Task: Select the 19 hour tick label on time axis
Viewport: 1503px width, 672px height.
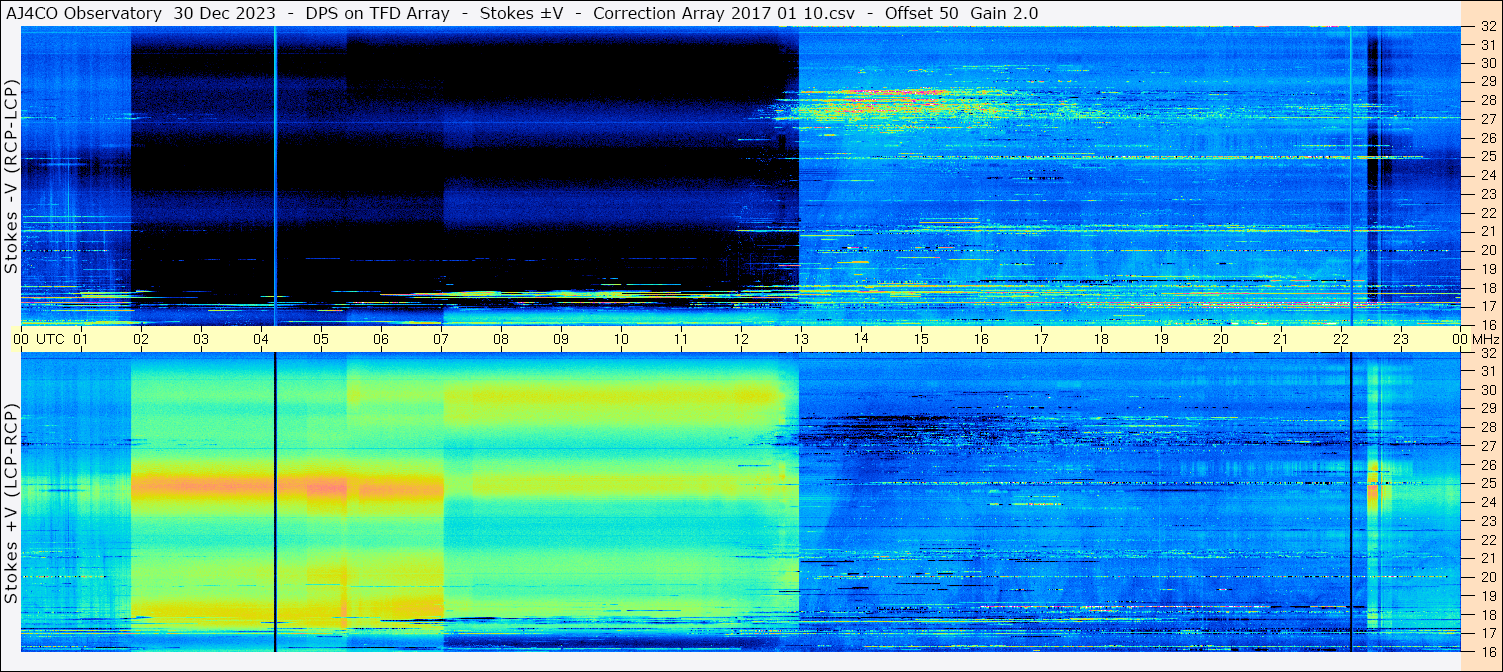Action: point(1161,339)
